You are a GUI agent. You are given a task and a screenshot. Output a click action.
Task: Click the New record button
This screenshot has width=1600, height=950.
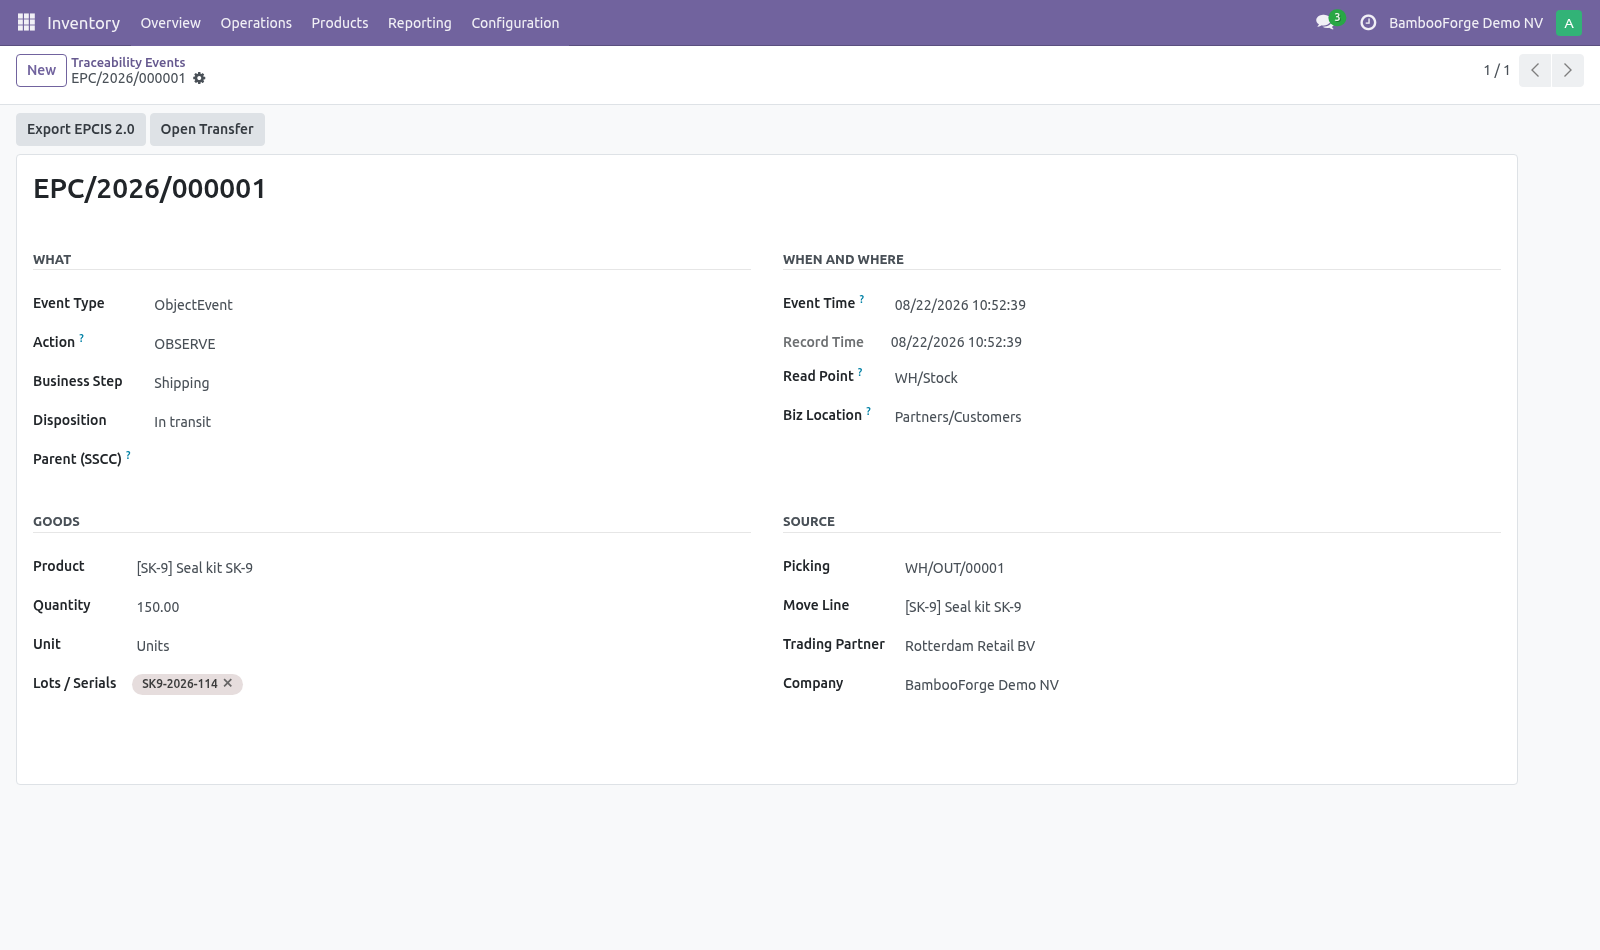tap(41, 70)
